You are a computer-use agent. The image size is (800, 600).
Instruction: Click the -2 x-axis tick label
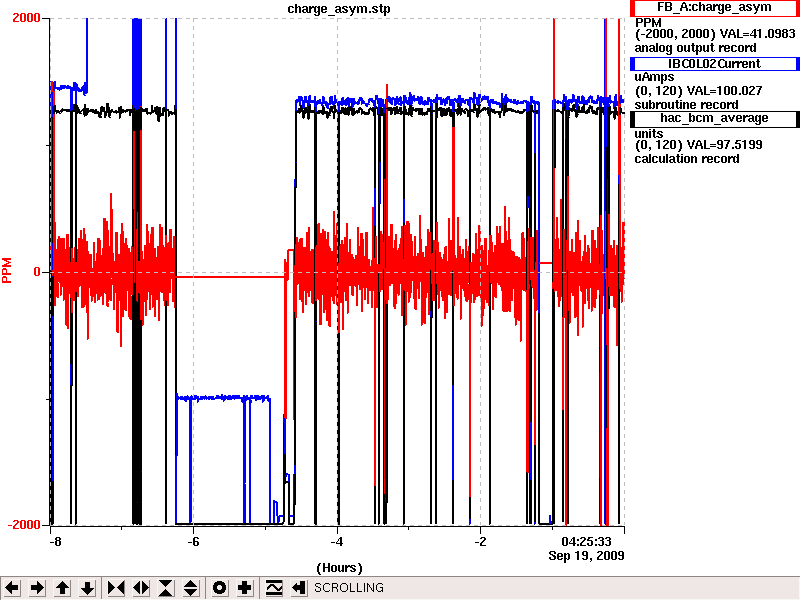pyautogui.click(x=480, y=542)
